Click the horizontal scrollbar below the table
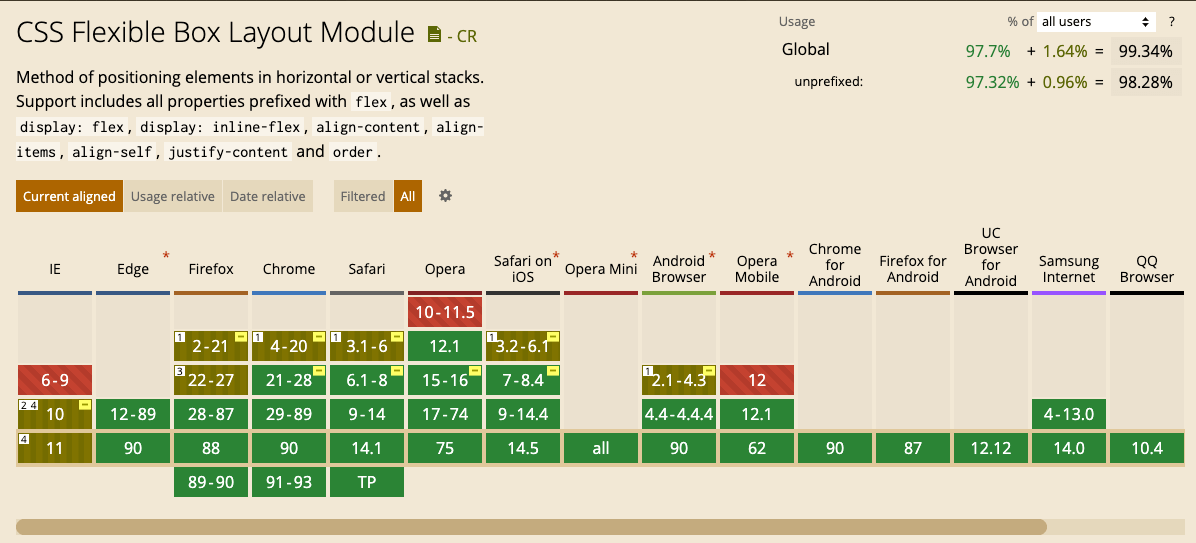Image resolution: width=1196 pixels, height=543 pixels. pyautogui.click(x=530, y=526)
